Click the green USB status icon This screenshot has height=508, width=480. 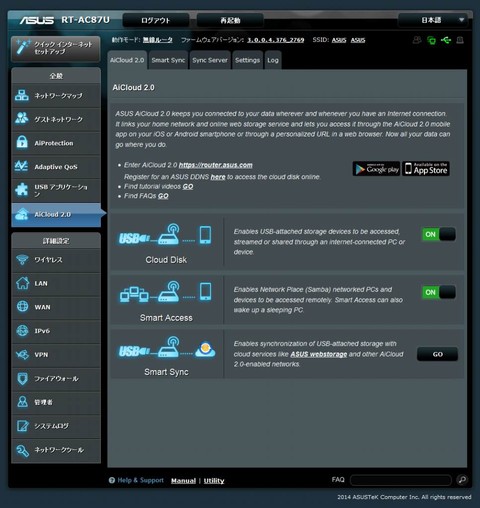pyautogui.click(x=446, y=40)
